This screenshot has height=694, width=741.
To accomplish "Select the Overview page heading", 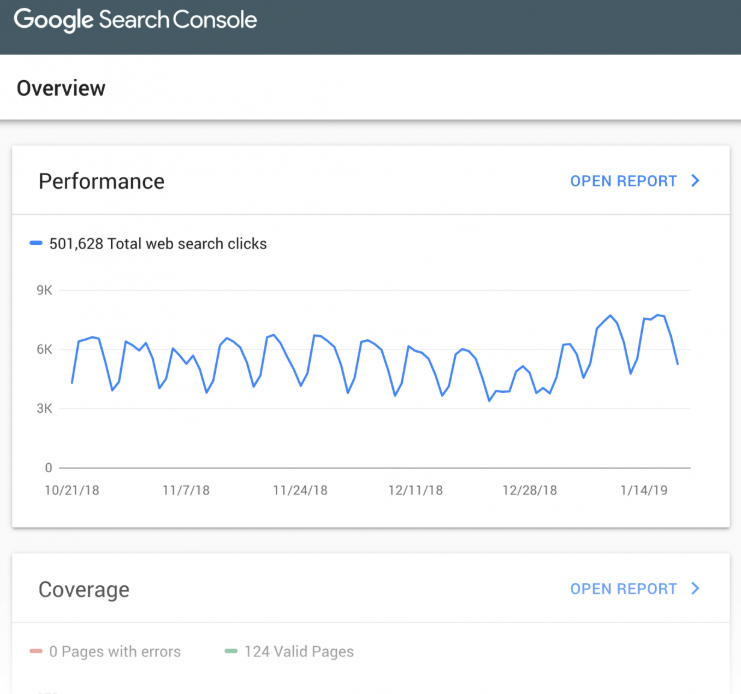I will pyautogui.click(x=61, y=88).
